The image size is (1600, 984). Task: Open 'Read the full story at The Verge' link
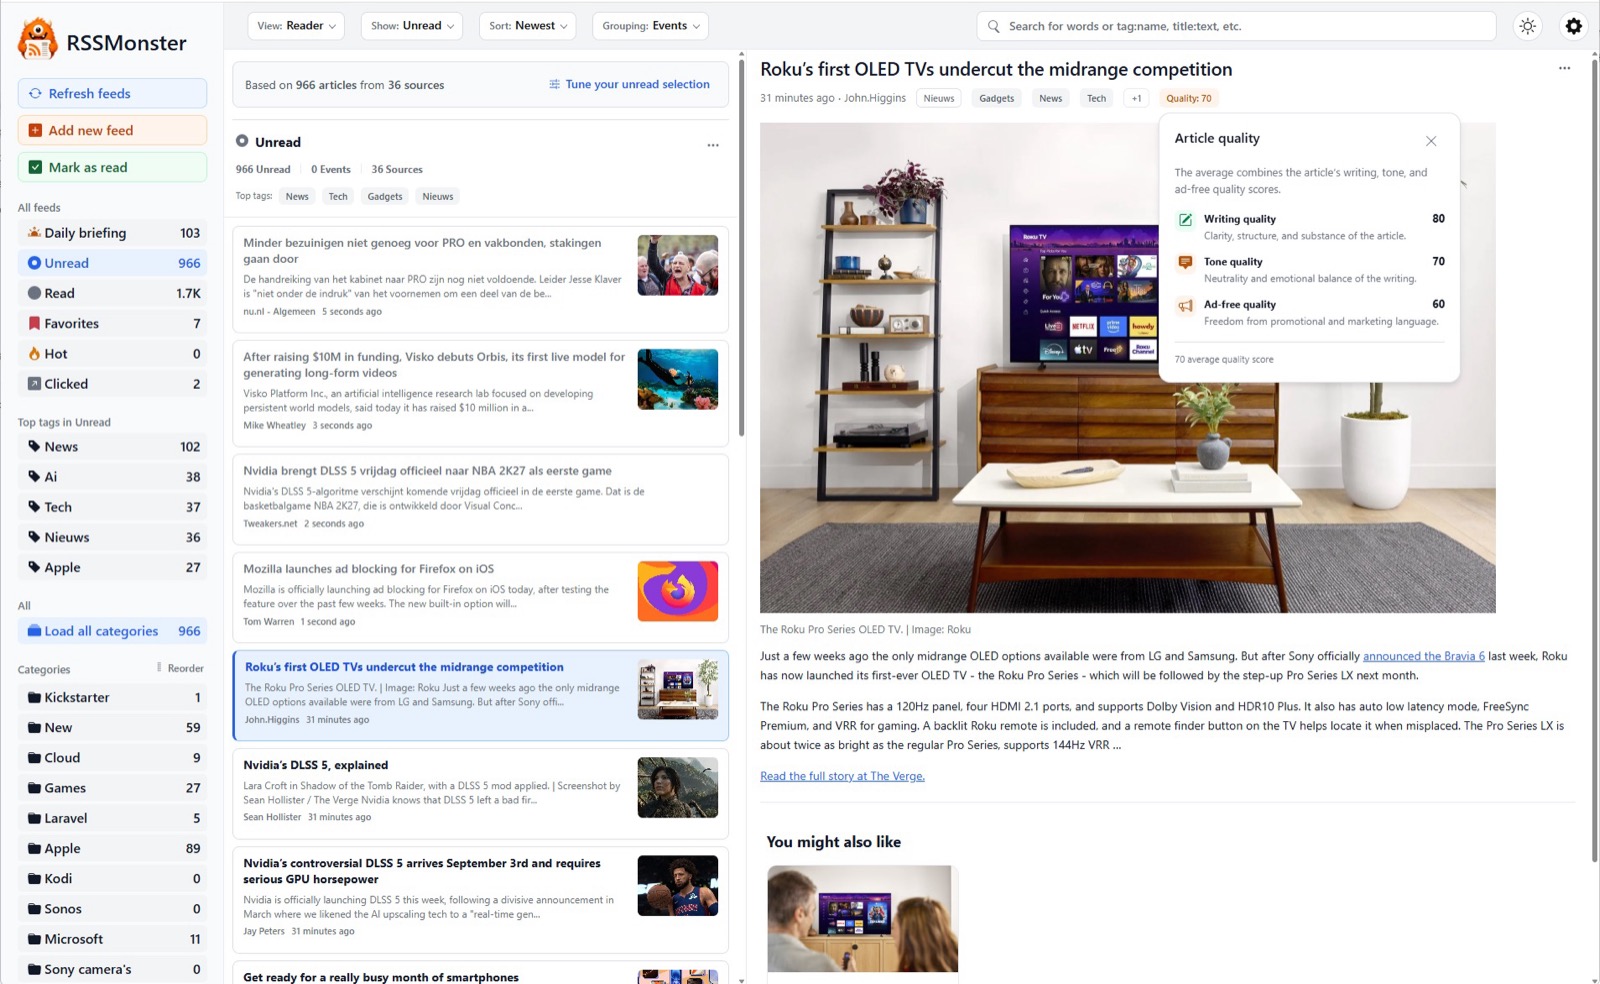[x=842, y=776]
